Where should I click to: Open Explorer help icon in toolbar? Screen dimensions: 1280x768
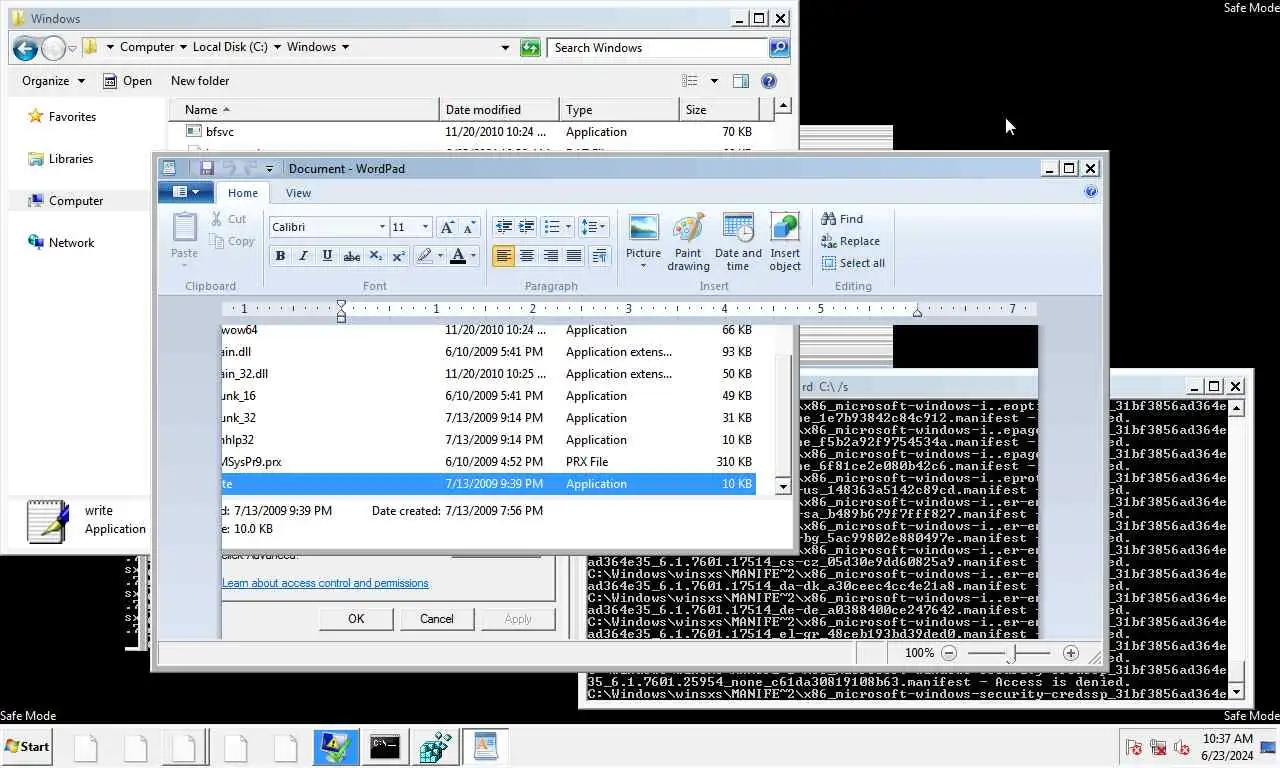[769, 81]
